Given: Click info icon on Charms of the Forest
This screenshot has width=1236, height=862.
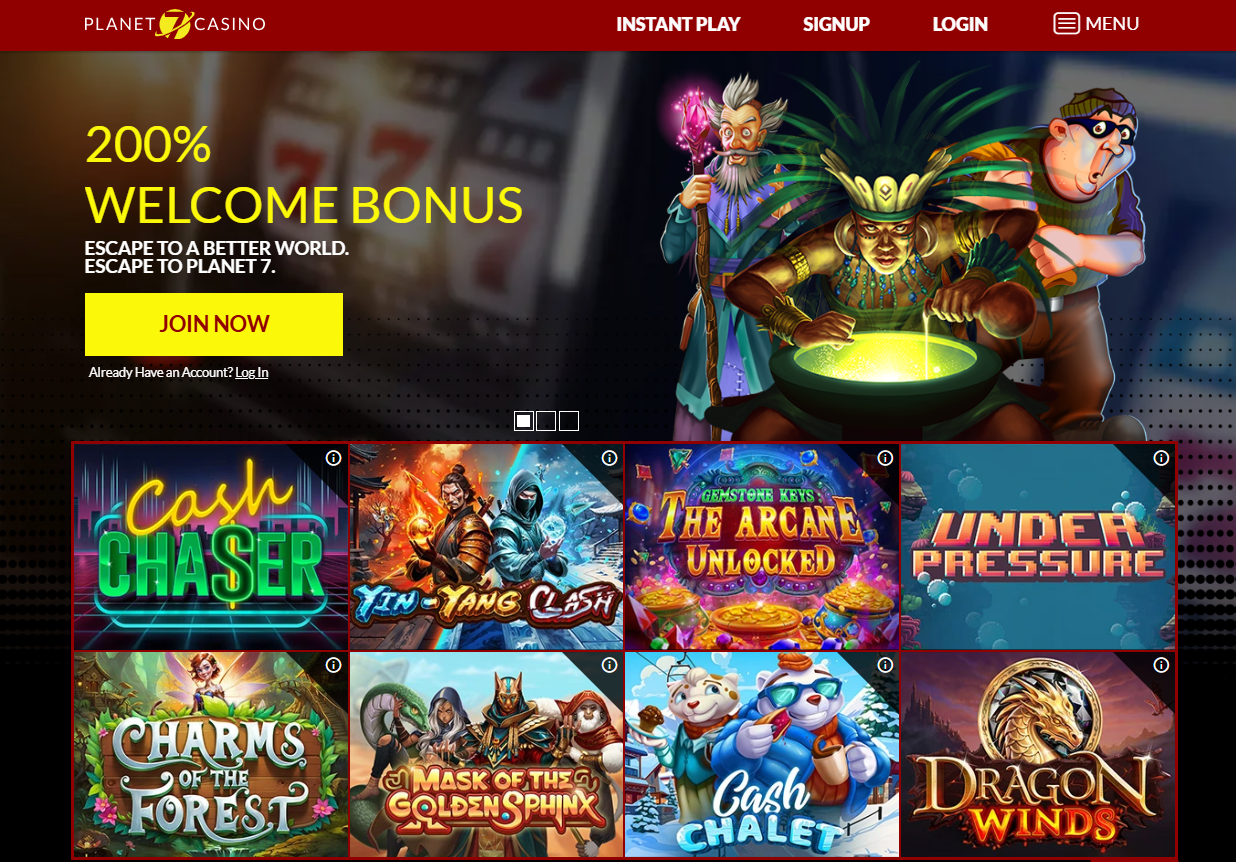Looking at the screenshot, I should click(334, 665).
